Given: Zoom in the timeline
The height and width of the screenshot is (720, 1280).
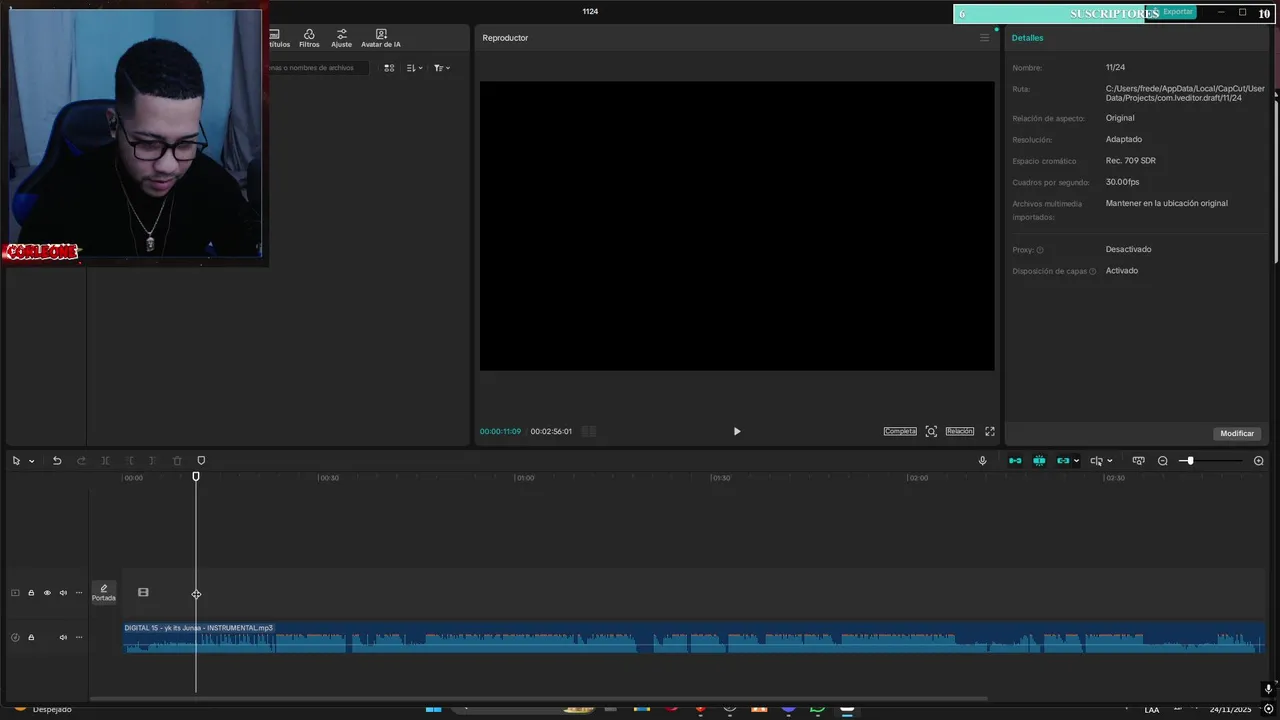Looking at the screenshot, I should click(x=1259, y=461).
